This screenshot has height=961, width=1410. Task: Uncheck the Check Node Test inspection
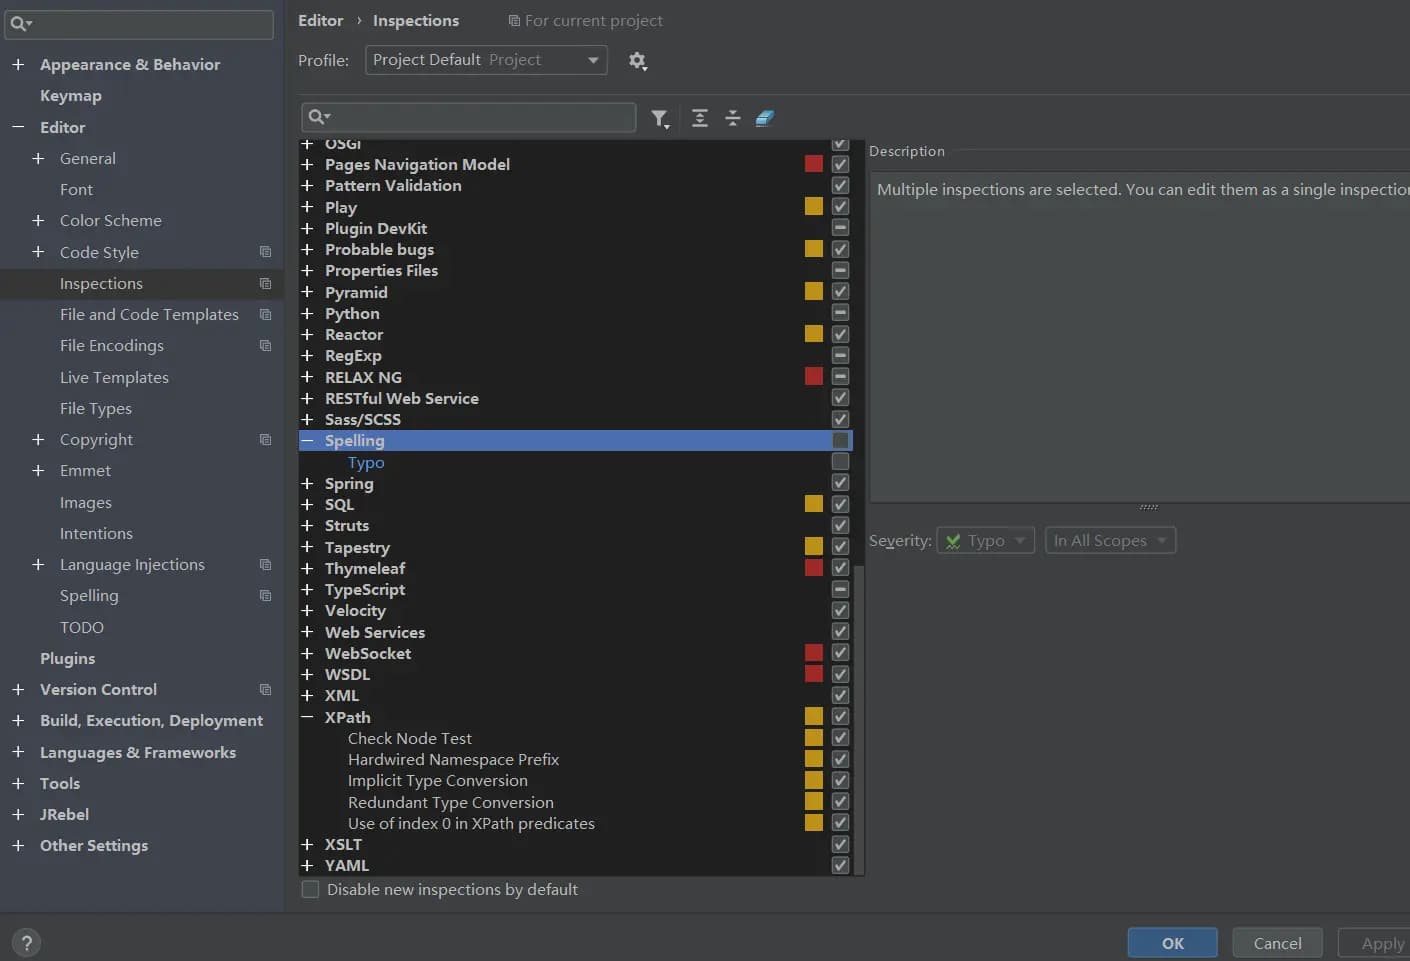pyautogui.click(x=840, y=738)
